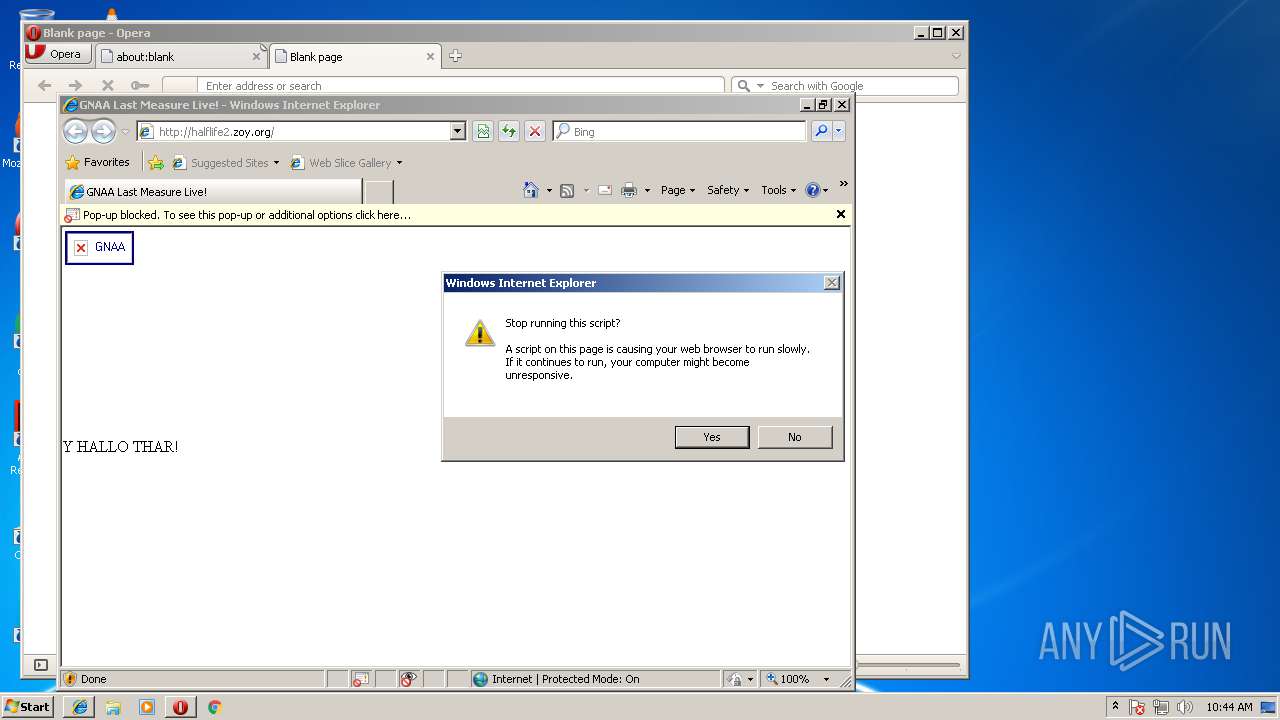Open the Tools menu
Screen dimensions: 1280x720
778,190
